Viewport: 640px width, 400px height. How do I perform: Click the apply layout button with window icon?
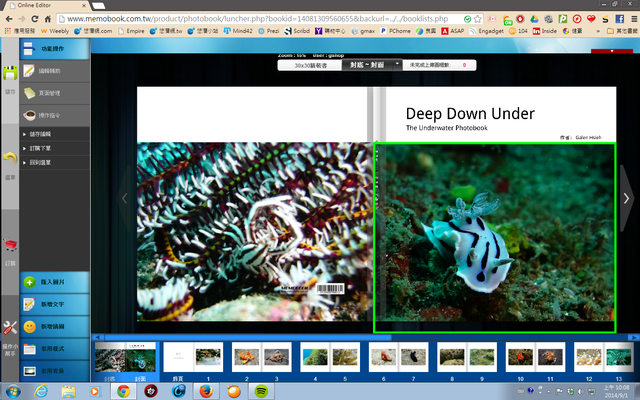click(55, 349)
